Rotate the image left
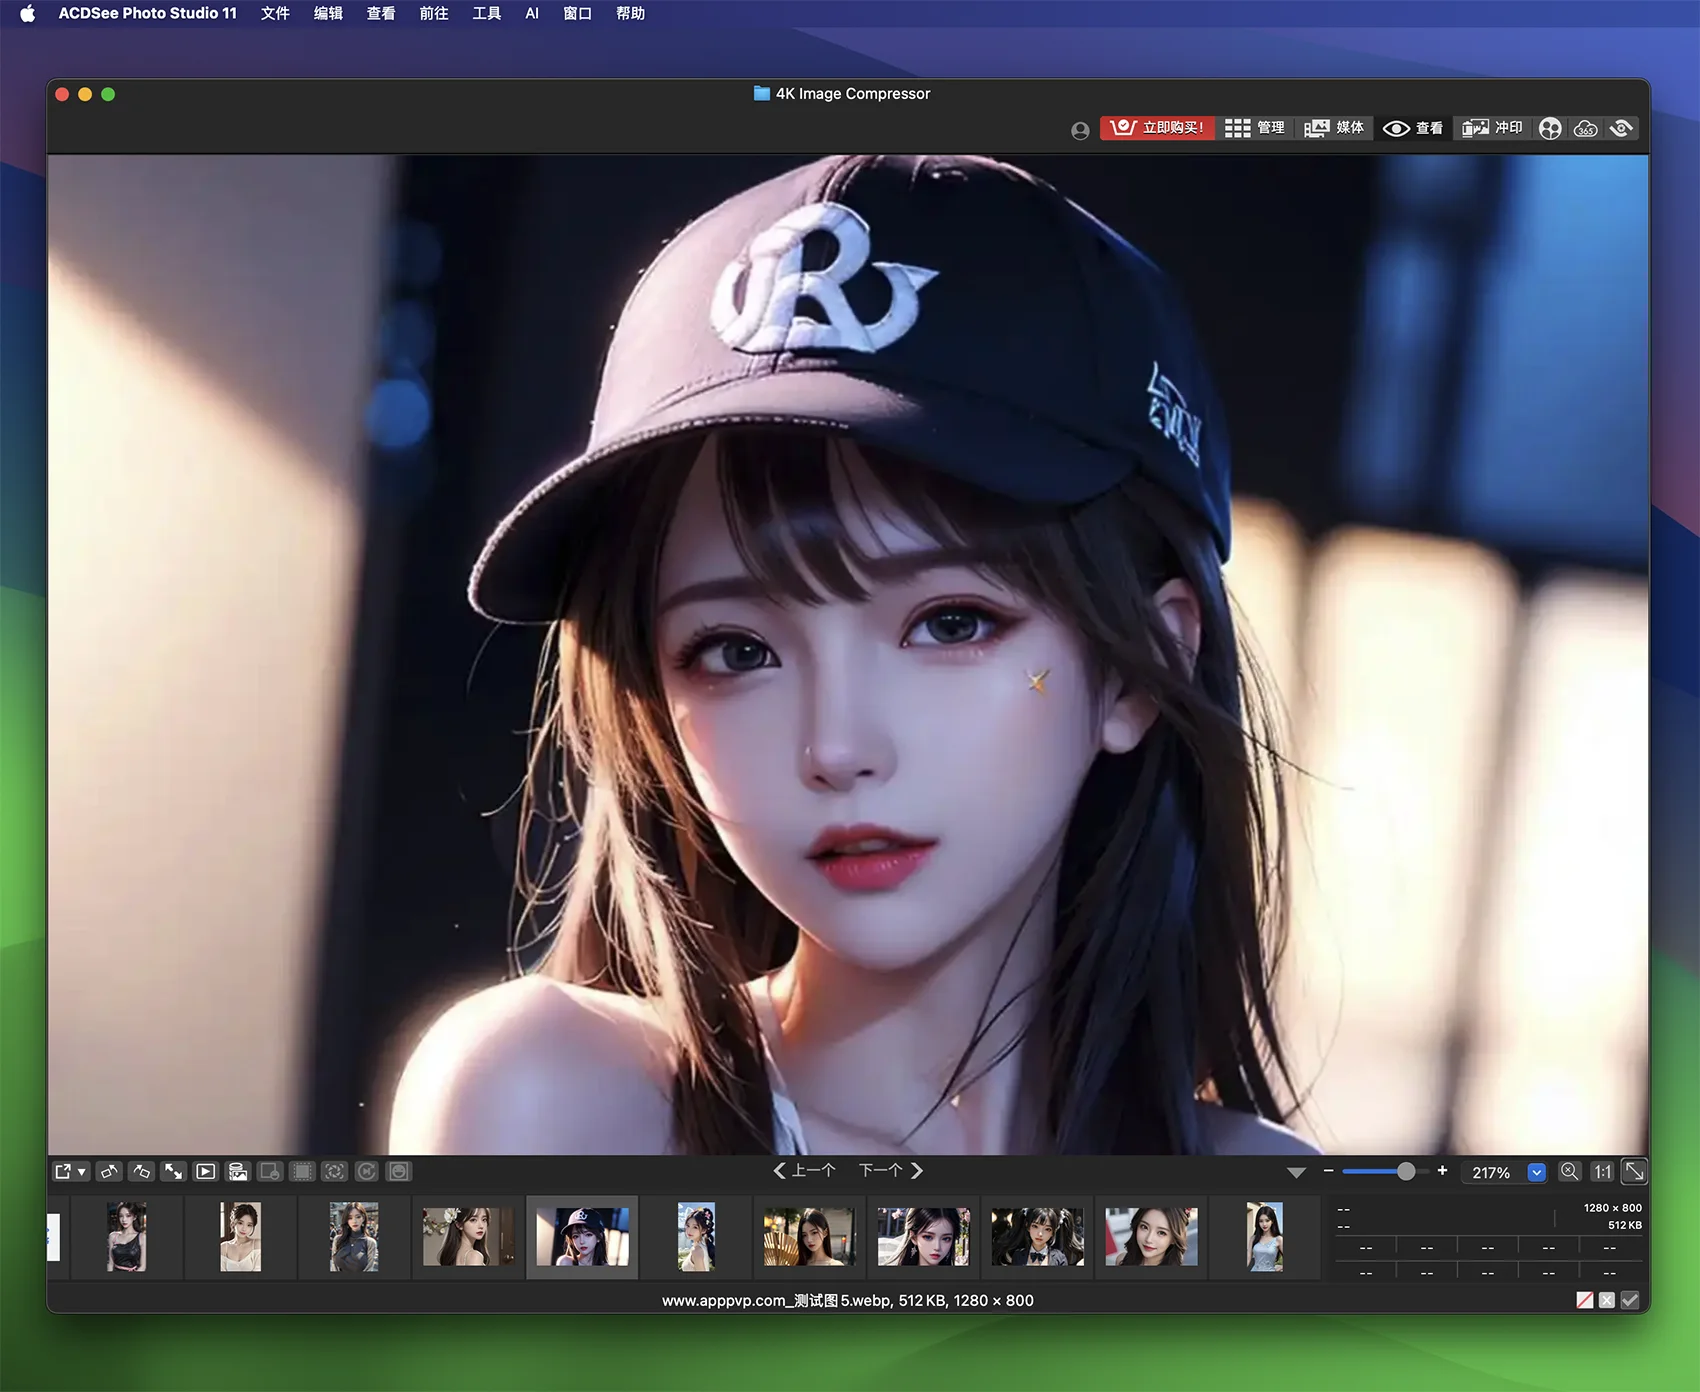Viewport: 1700px width, 1392px height. [x=109, y=1171]
